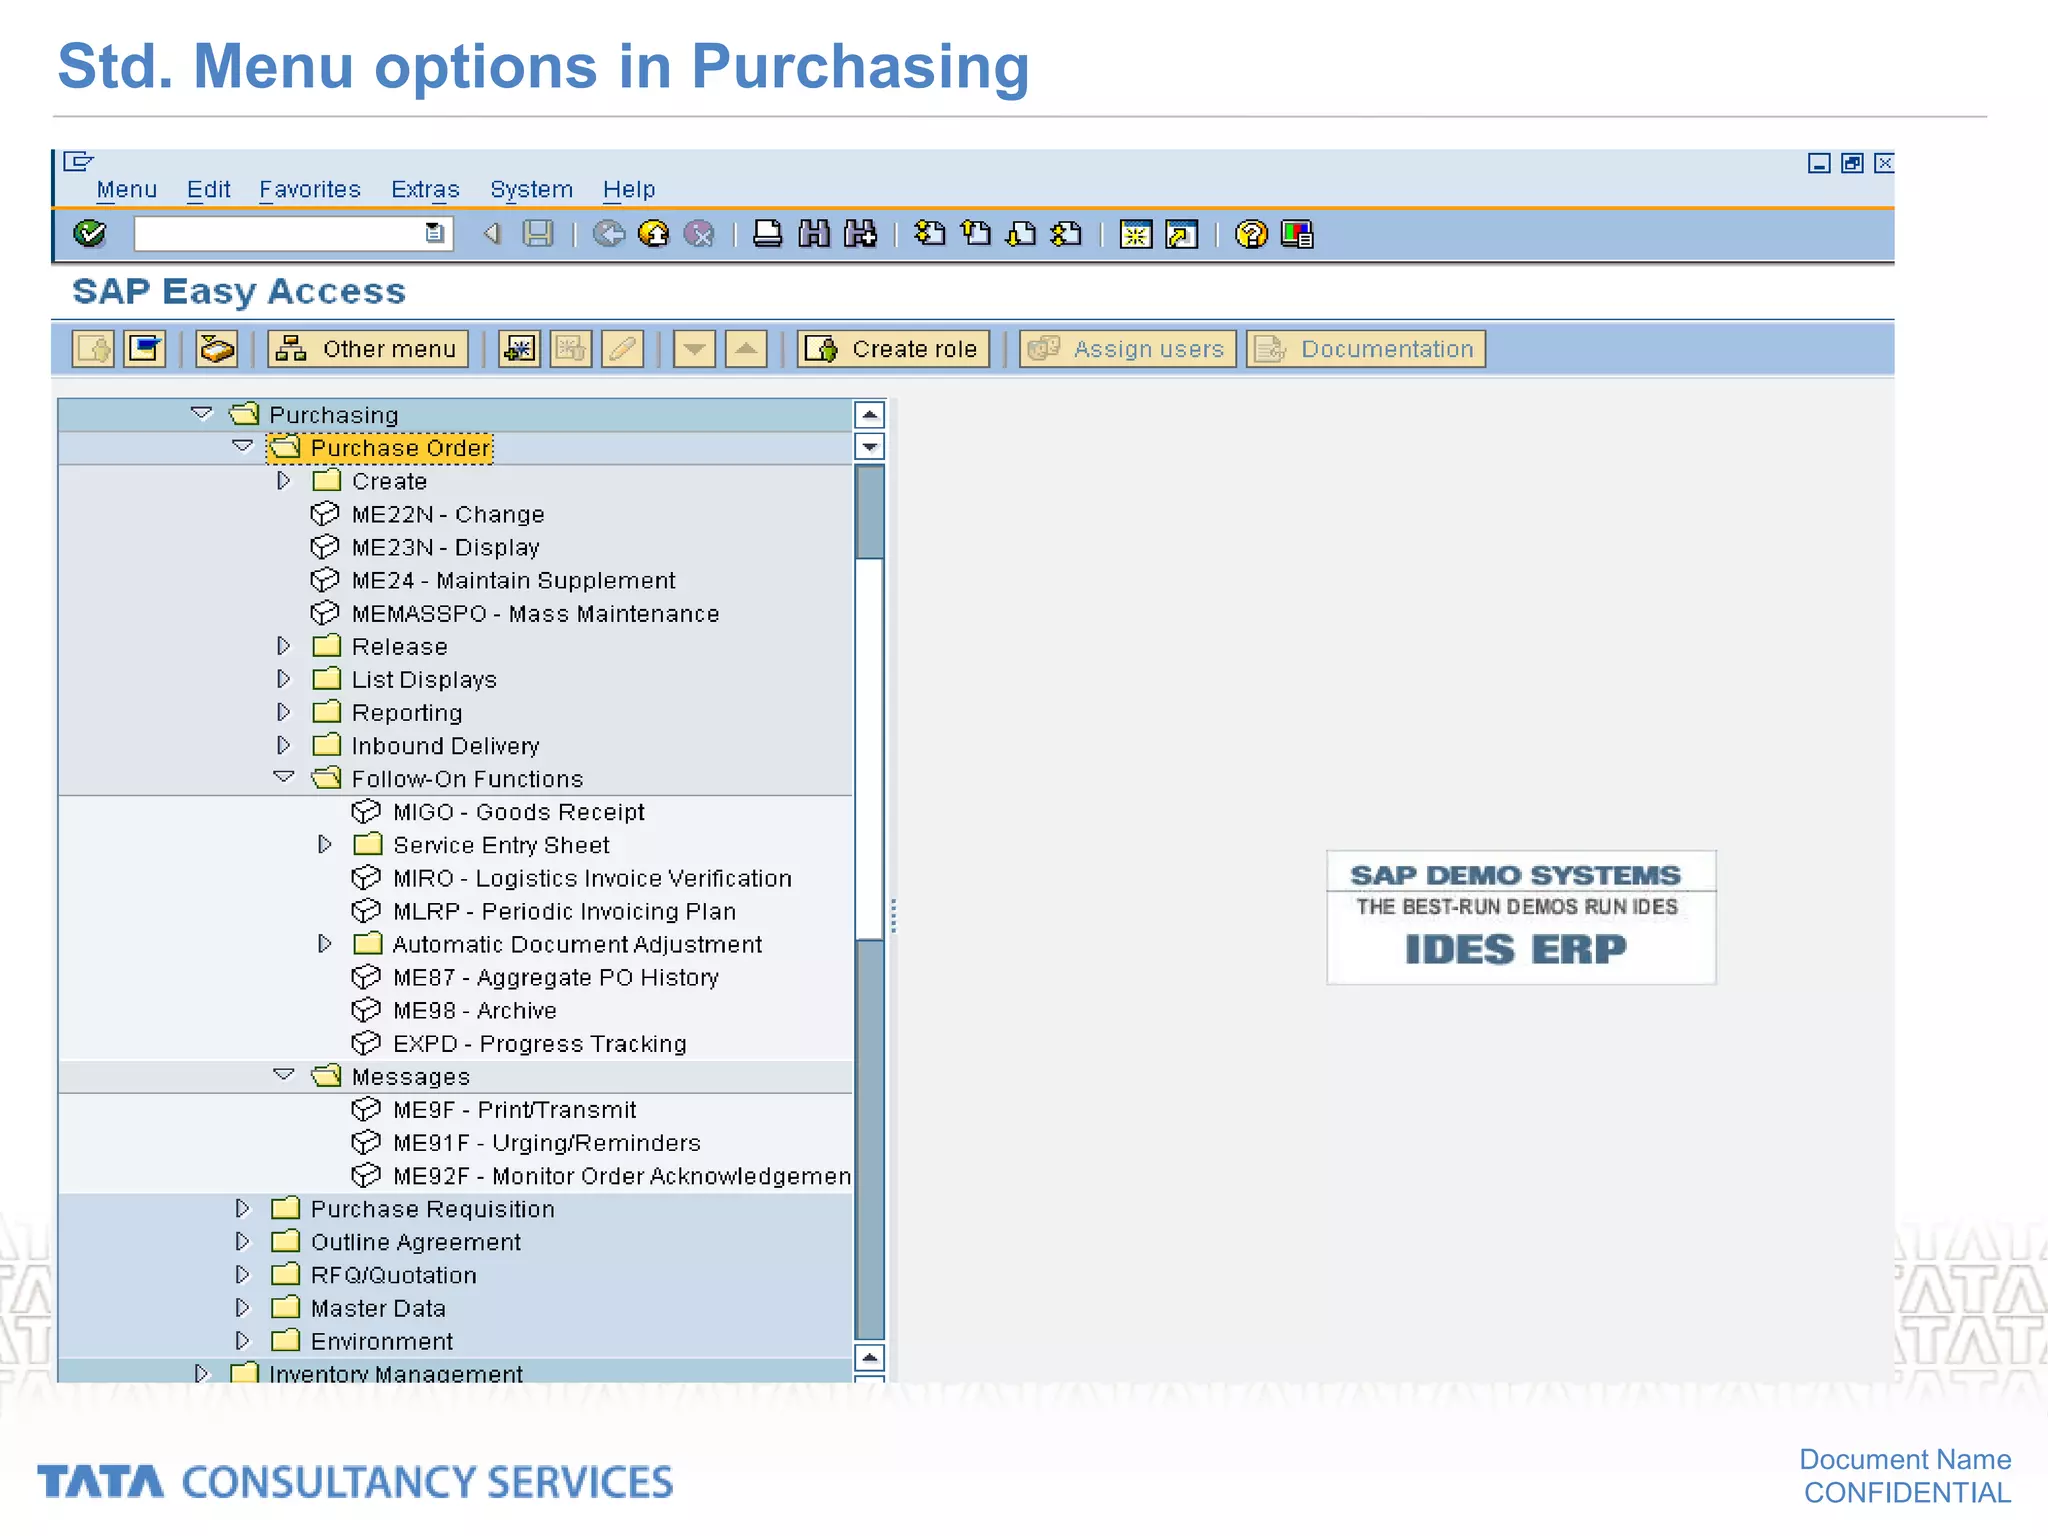Viewport: 2048px width, 1536px height.
Task: Click the Save diskette icon
Action: (x=538, y=234)
